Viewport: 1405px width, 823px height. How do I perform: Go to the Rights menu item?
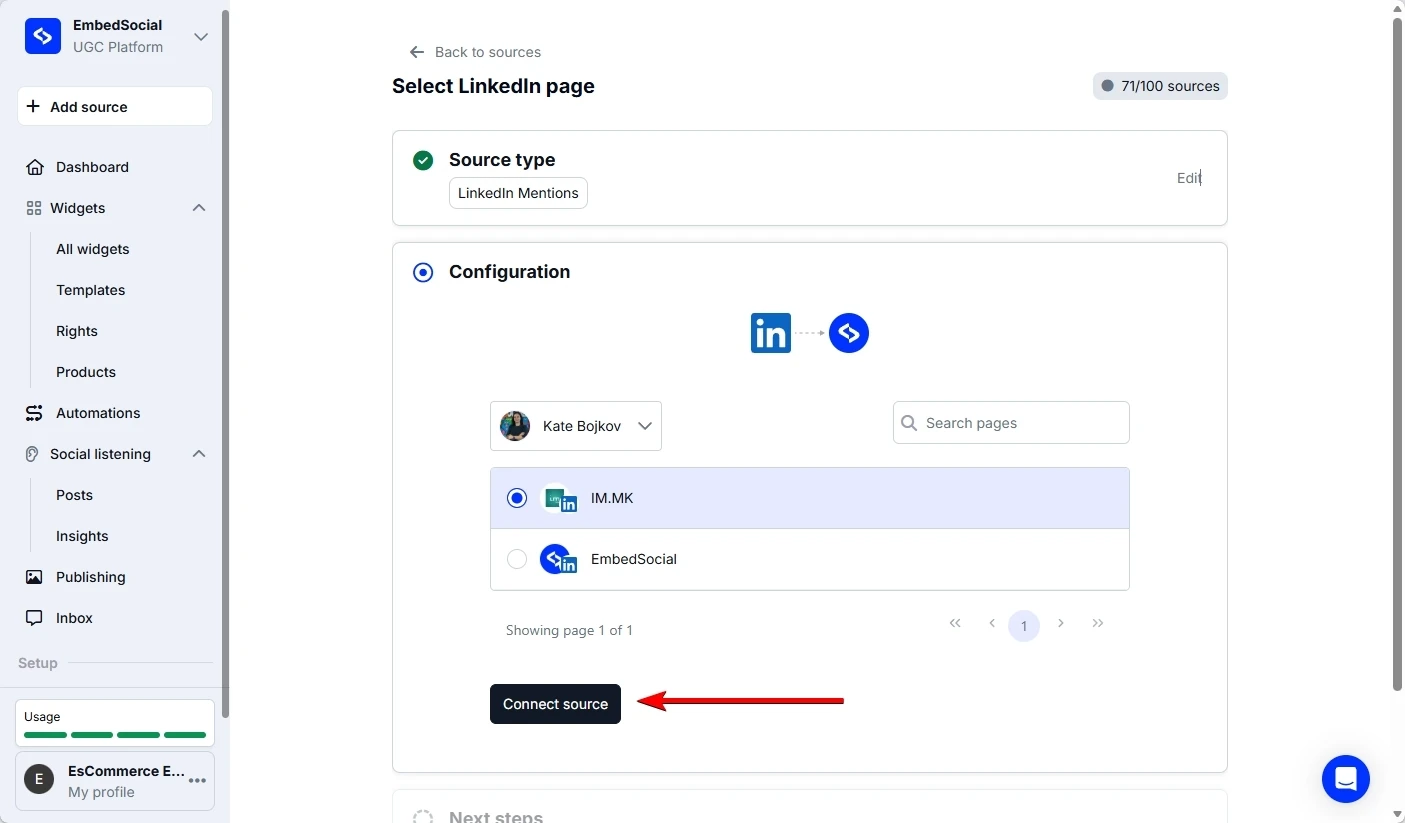coord(77,331)
